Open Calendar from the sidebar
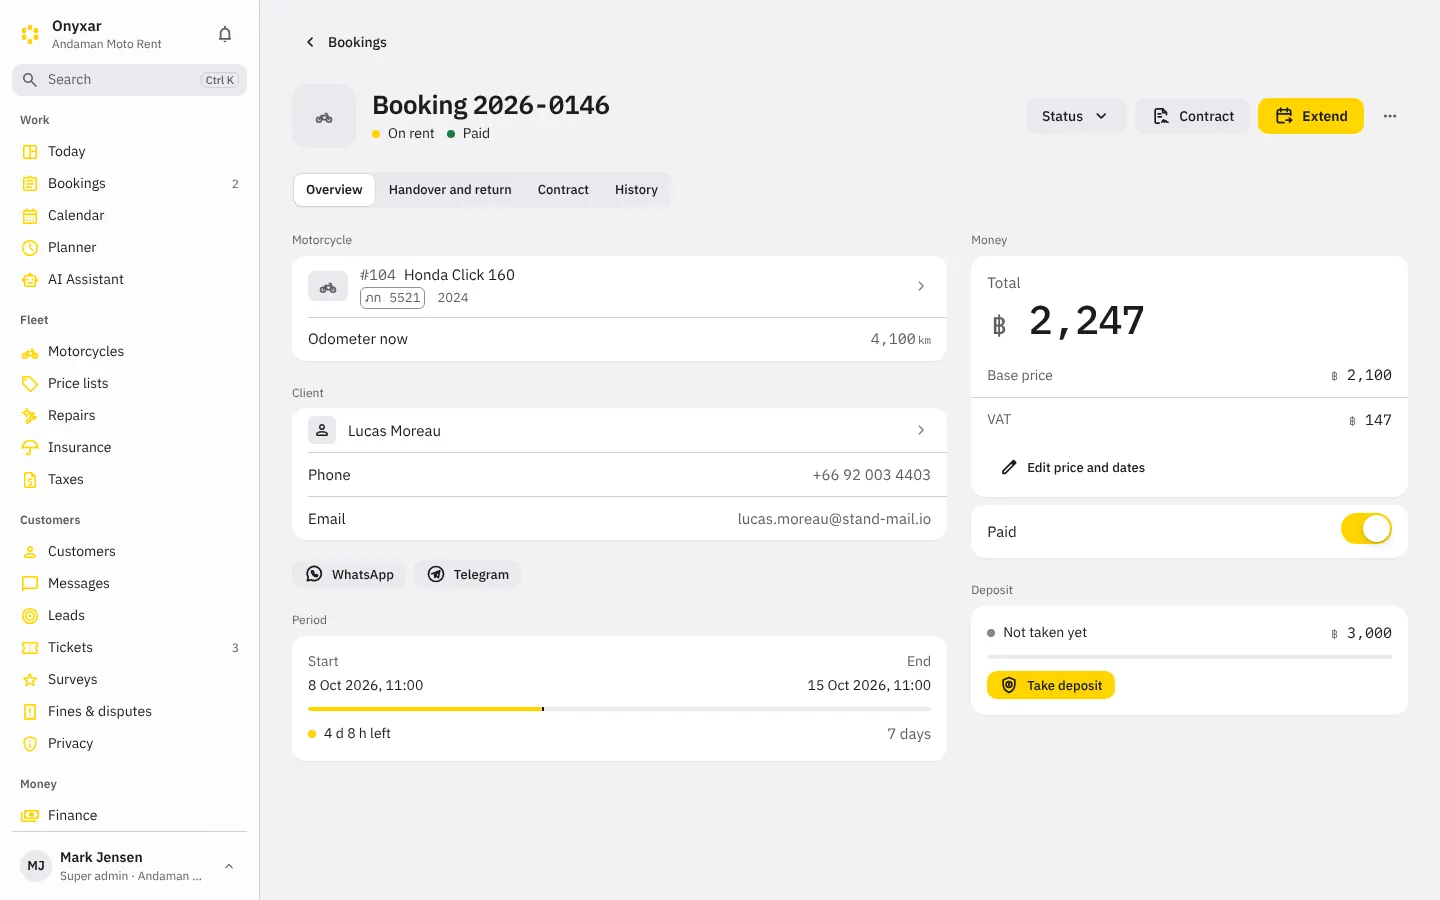 click(129, 216)
